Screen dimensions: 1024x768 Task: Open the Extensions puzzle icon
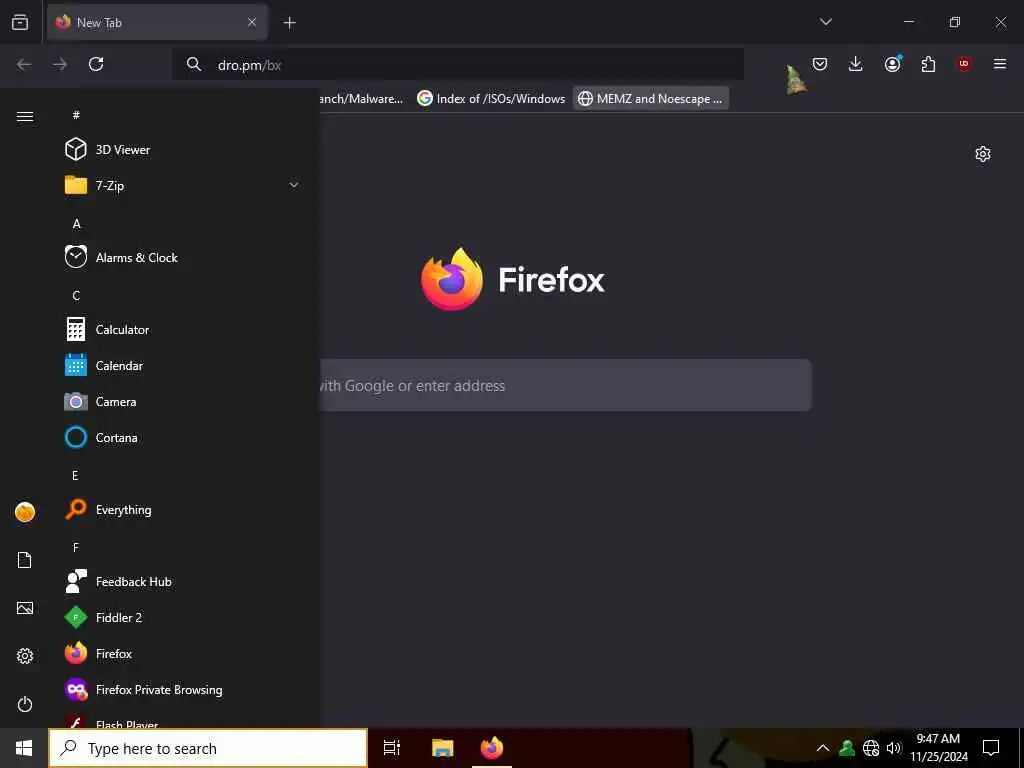pyautogui.click(x=928, y=64)
